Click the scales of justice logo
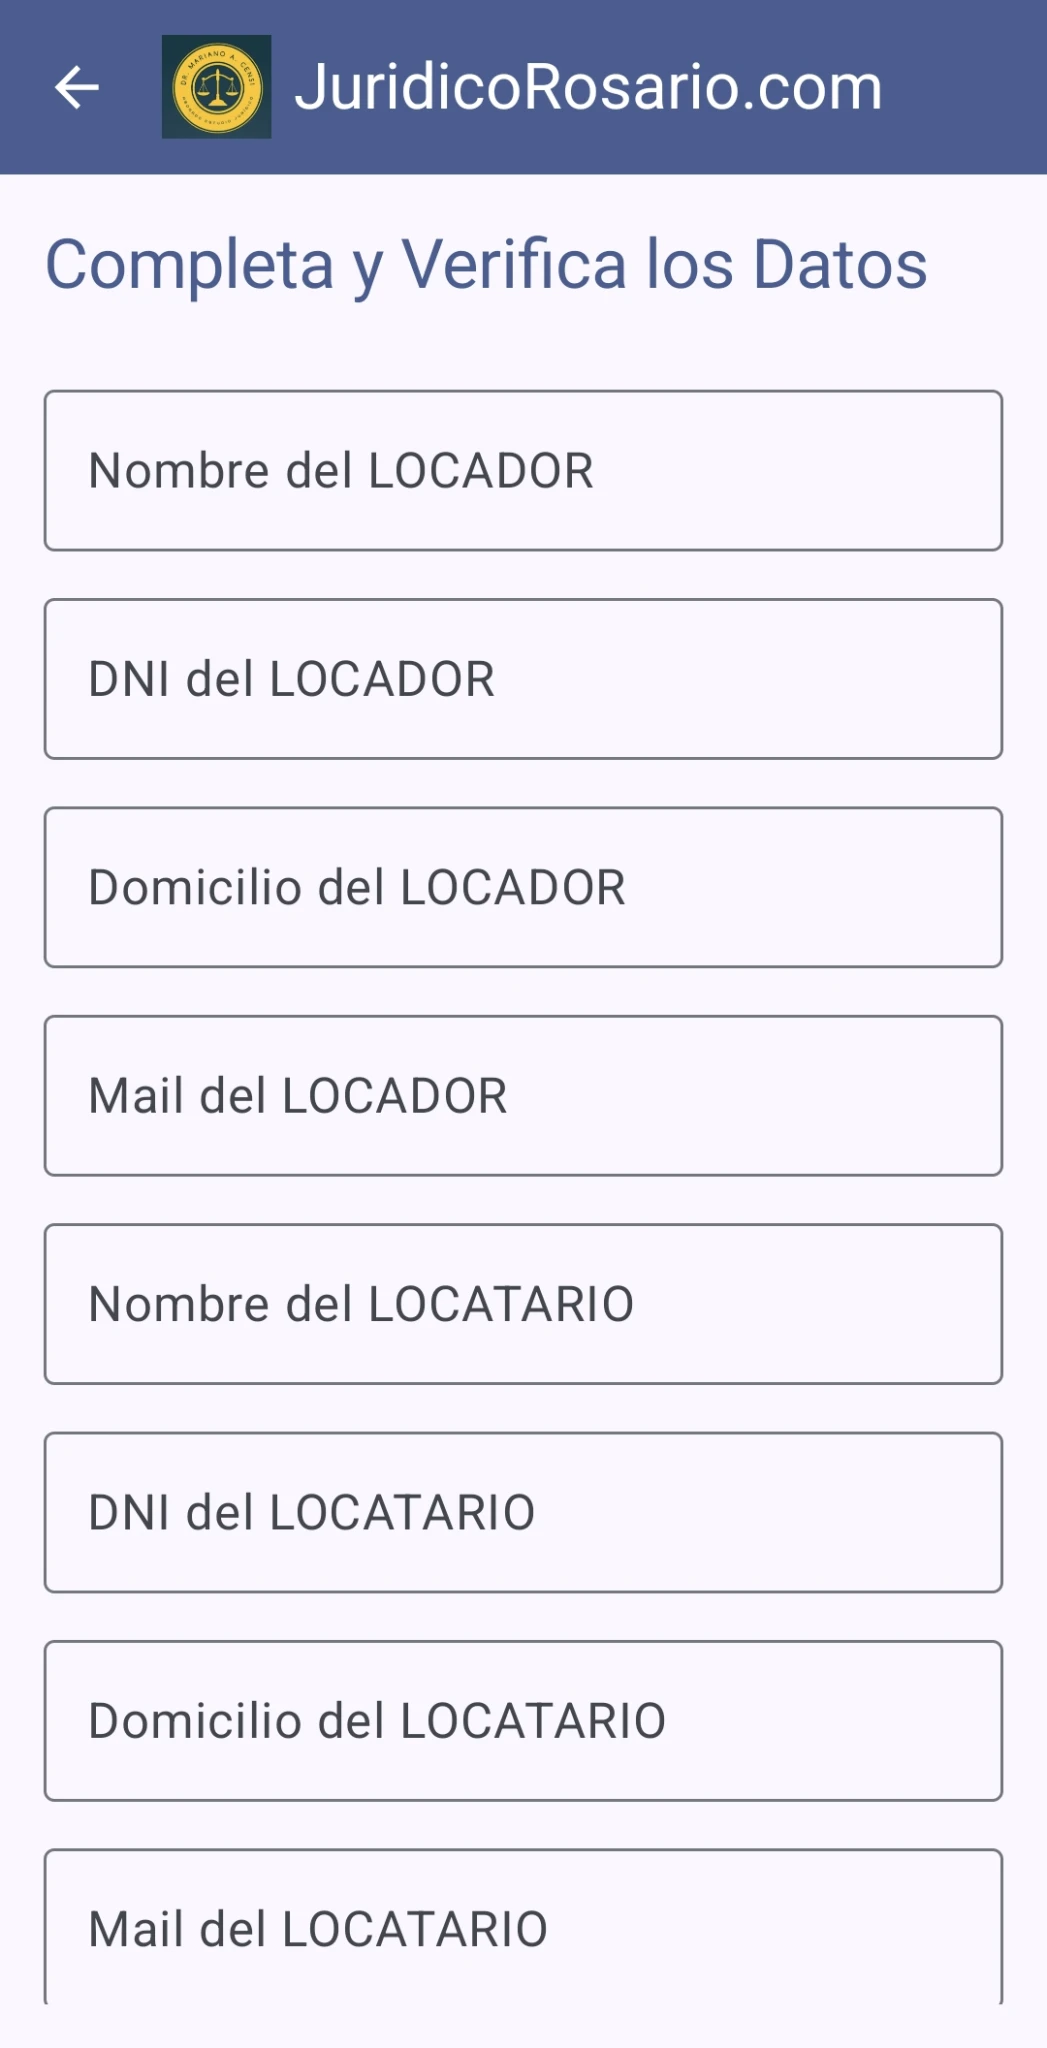The height and width of the screenshot is (2048, 1047). tap(217, 87)
